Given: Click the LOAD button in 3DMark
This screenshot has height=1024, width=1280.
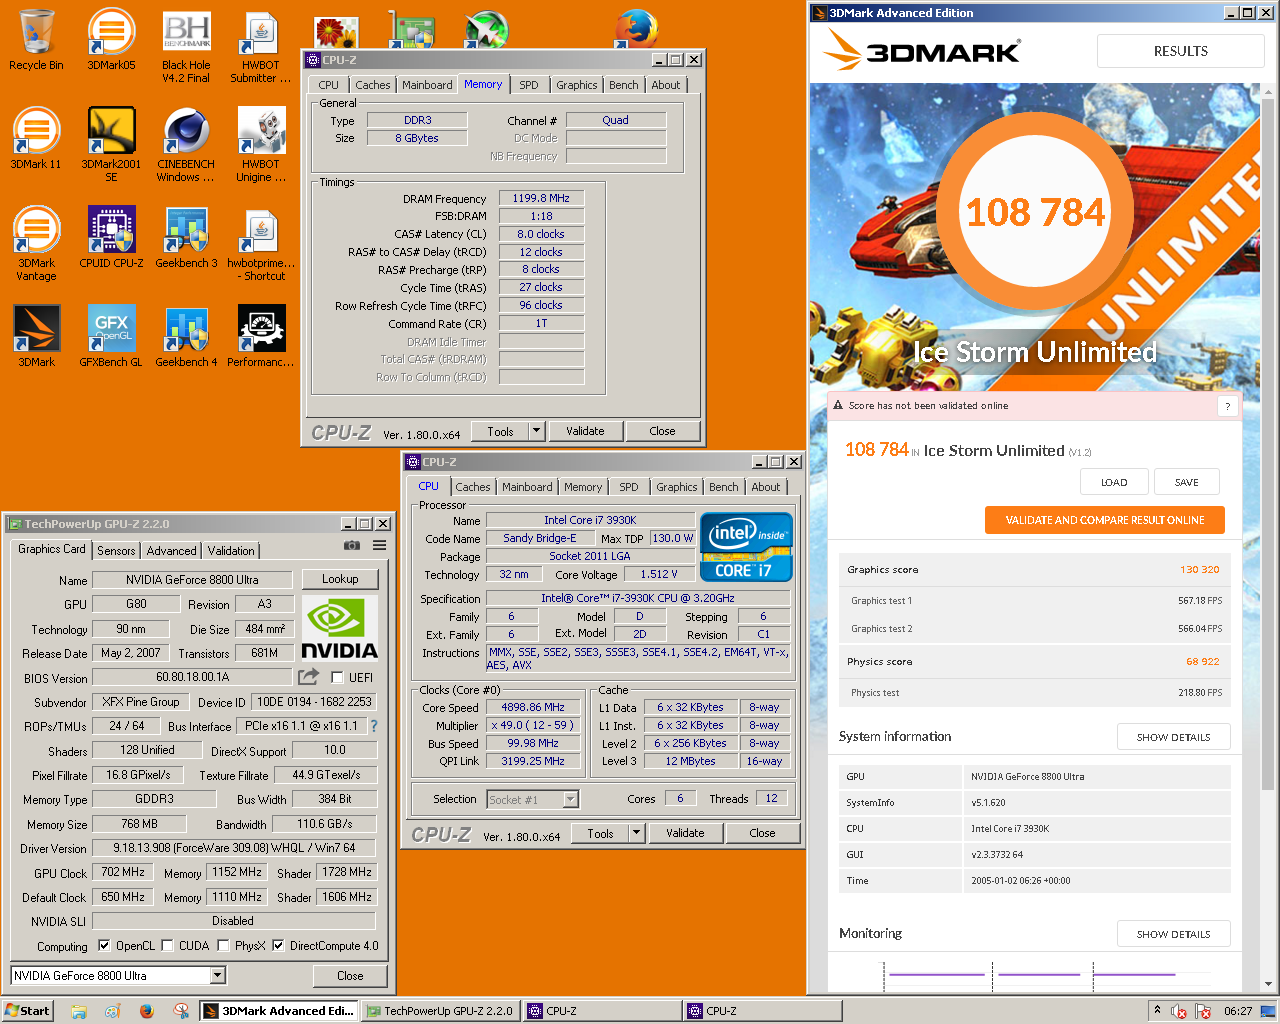Looking at the screenshot, I should [x=1114, y=482].
